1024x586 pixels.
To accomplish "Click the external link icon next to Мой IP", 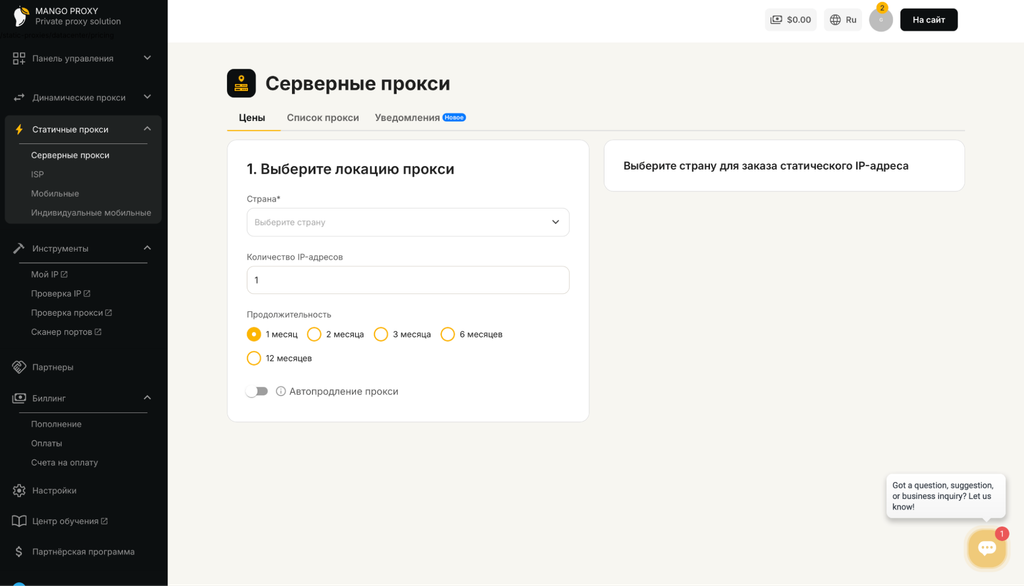I will coord(64,274).
